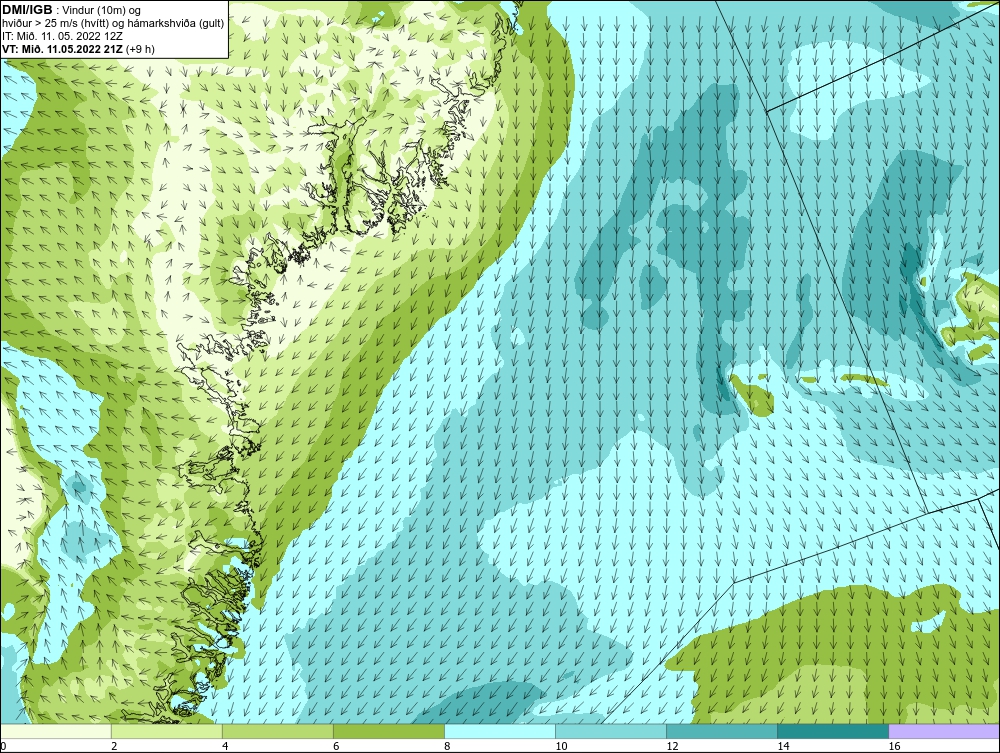Click the 0–2 m/s palest legend swatch
The width and height of the screenshot is (1000, 753).
(56, 731)
